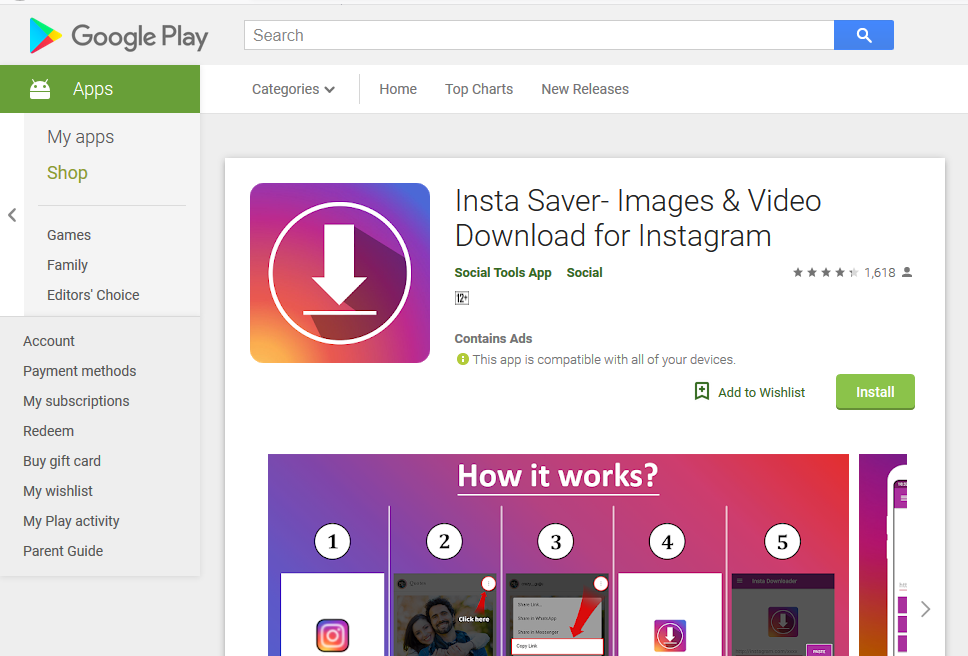This screenshot has height=656, width=968.
Task: Open Editors' Choice
Action: (x=93, y=295)
